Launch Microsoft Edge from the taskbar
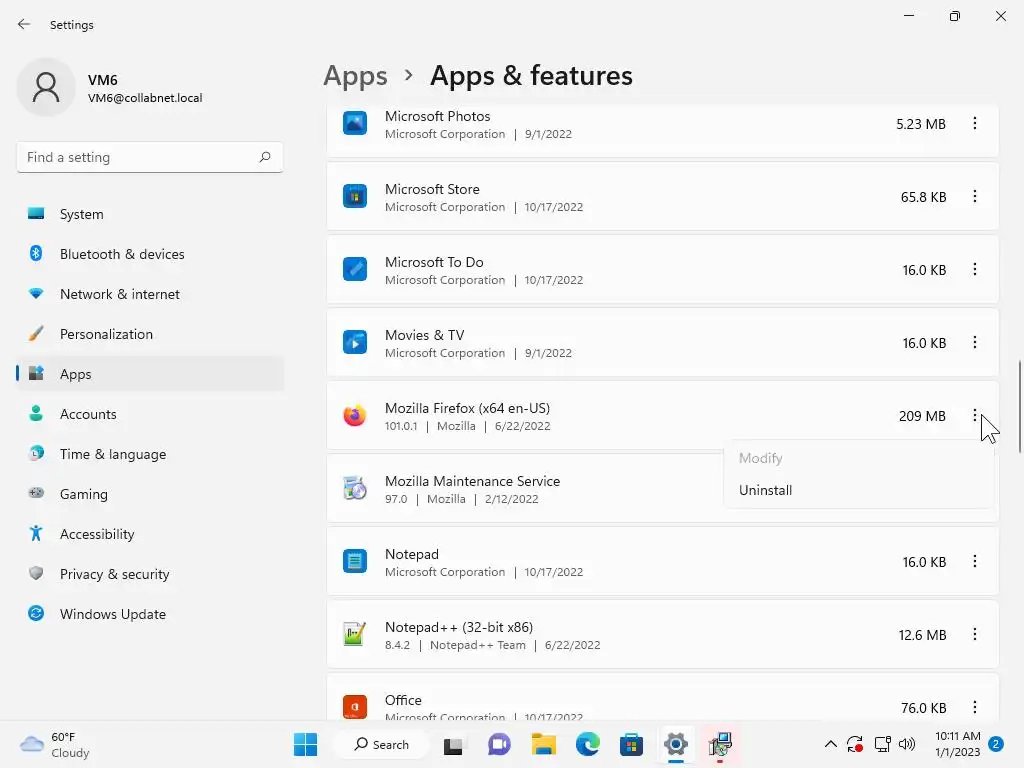This screenshot has height=768, width=1024. [588, 744]
